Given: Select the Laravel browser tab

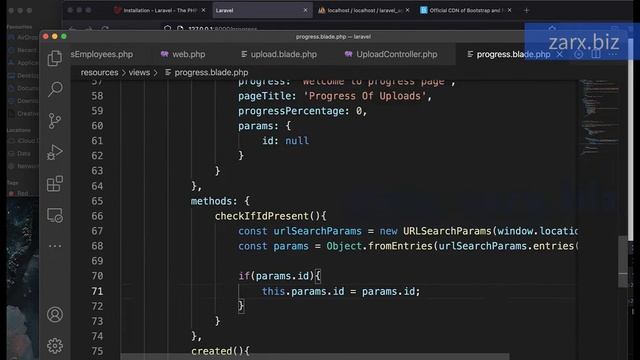Looking at the screenshot, I should tap(261, 10).
